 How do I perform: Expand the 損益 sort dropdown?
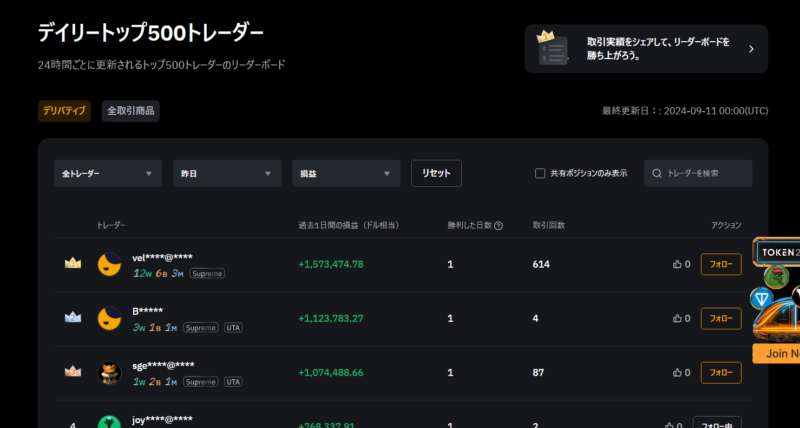pos(346,173)
